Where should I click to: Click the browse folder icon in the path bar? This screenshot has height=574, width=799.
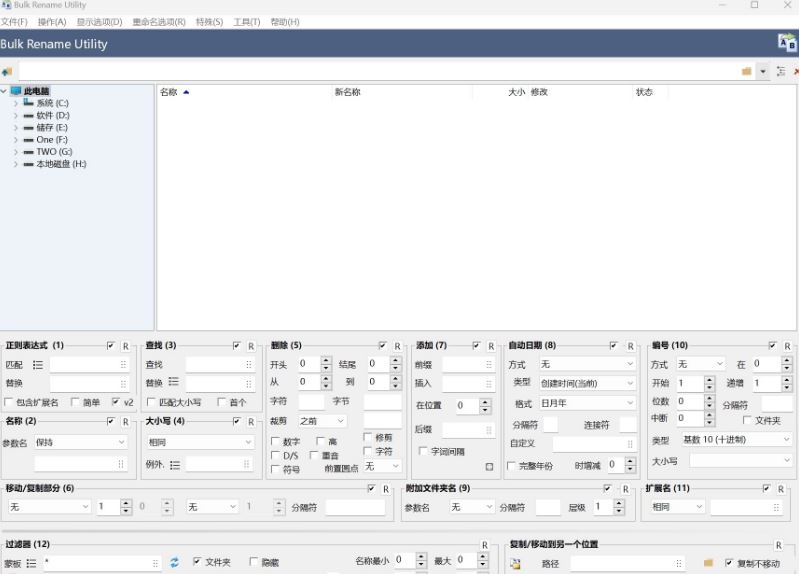click(746, 72)
